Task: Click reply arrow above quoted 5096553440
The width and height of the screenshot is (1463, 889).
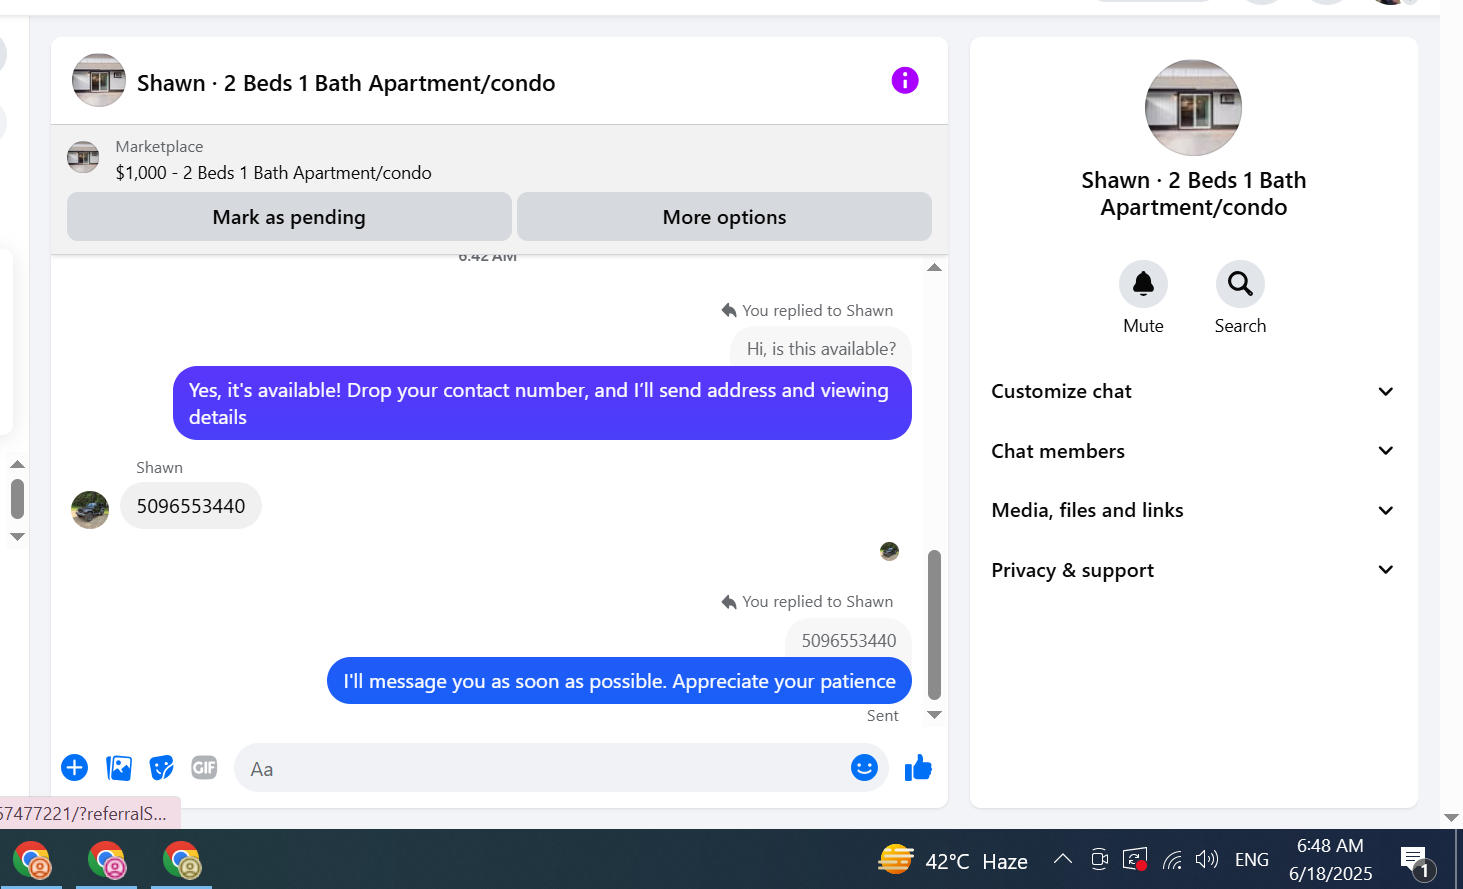Action: tap(729, 602)
